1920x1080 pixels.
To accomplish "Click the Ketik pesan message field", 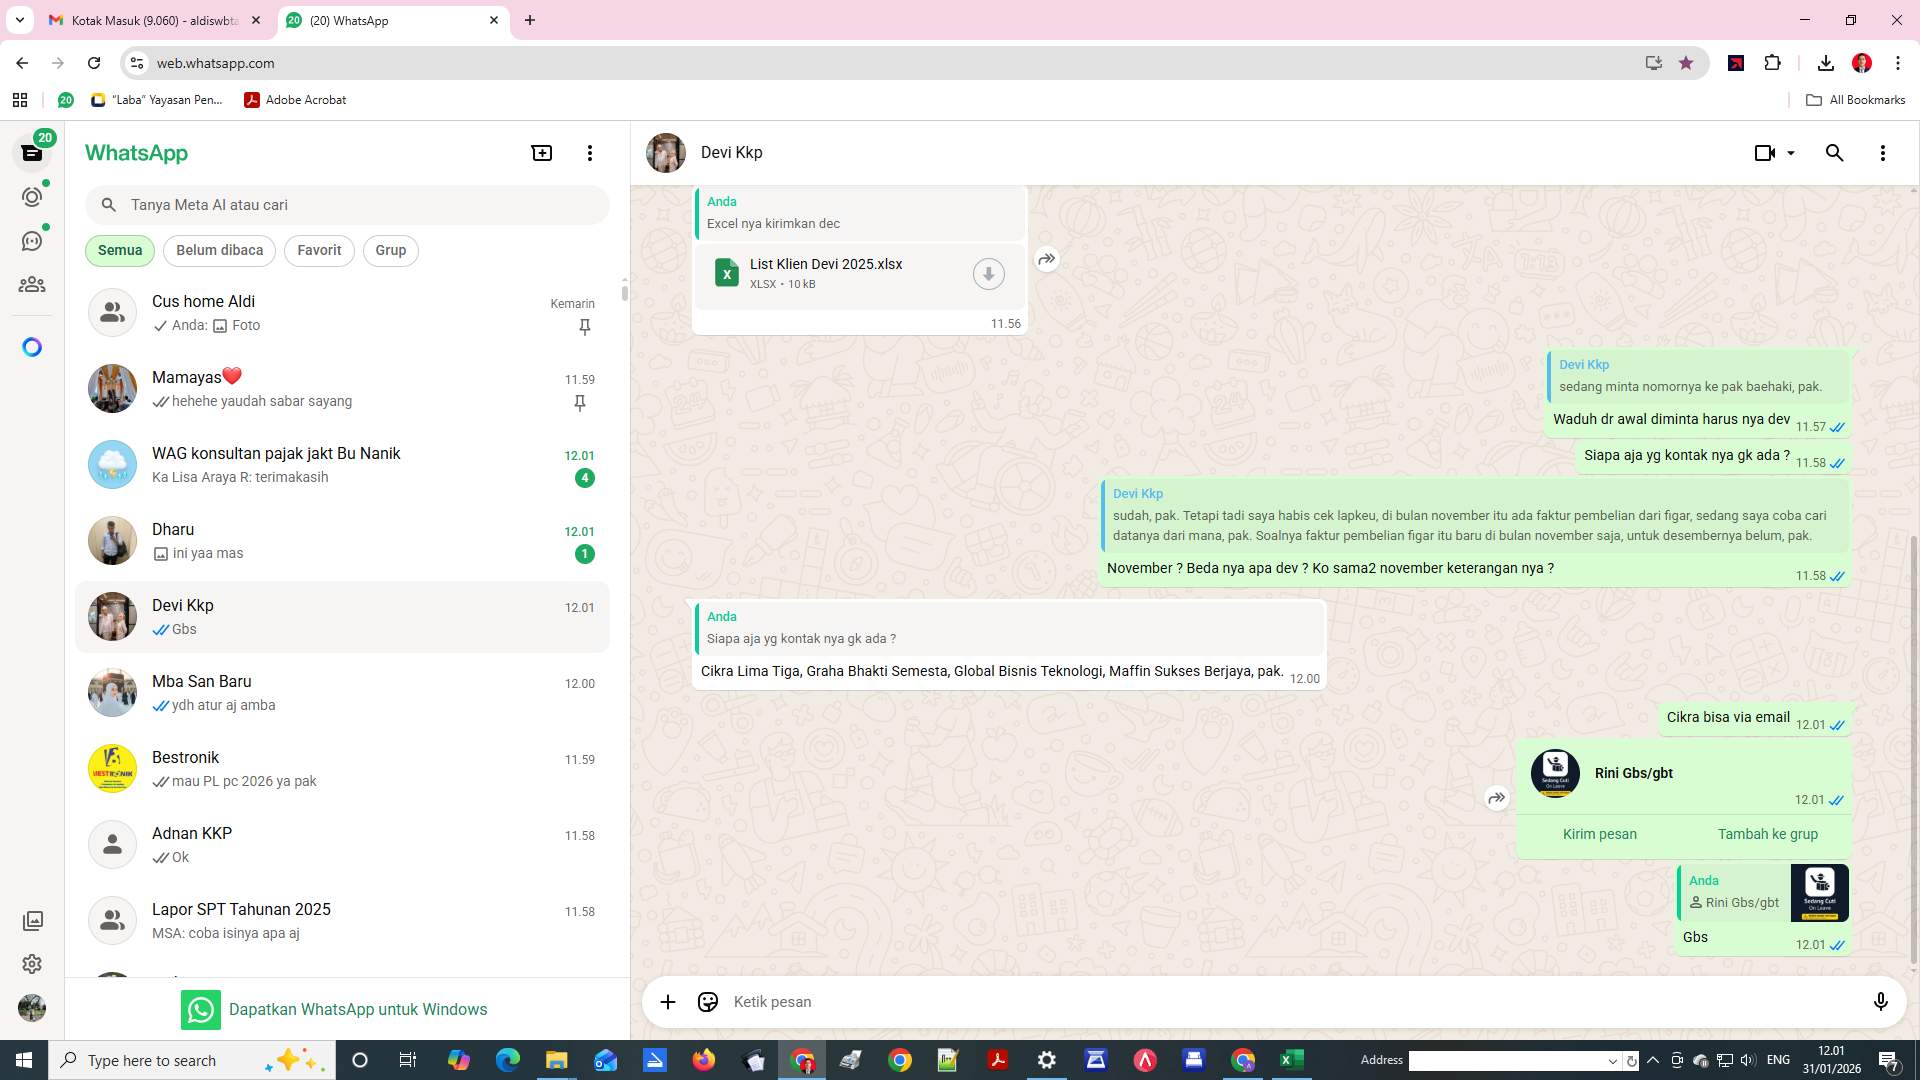I will (x=1000, y=1001).
